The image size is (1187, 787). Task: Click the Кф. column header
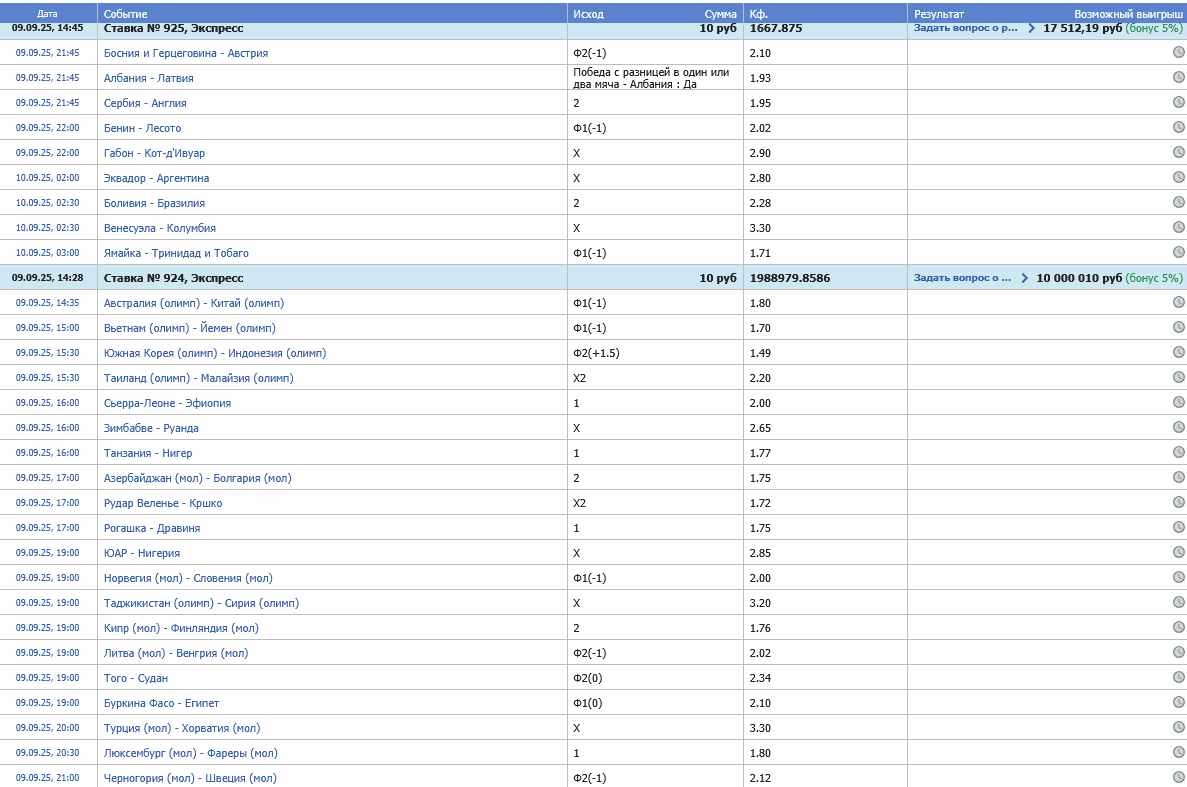pos(758,14)
